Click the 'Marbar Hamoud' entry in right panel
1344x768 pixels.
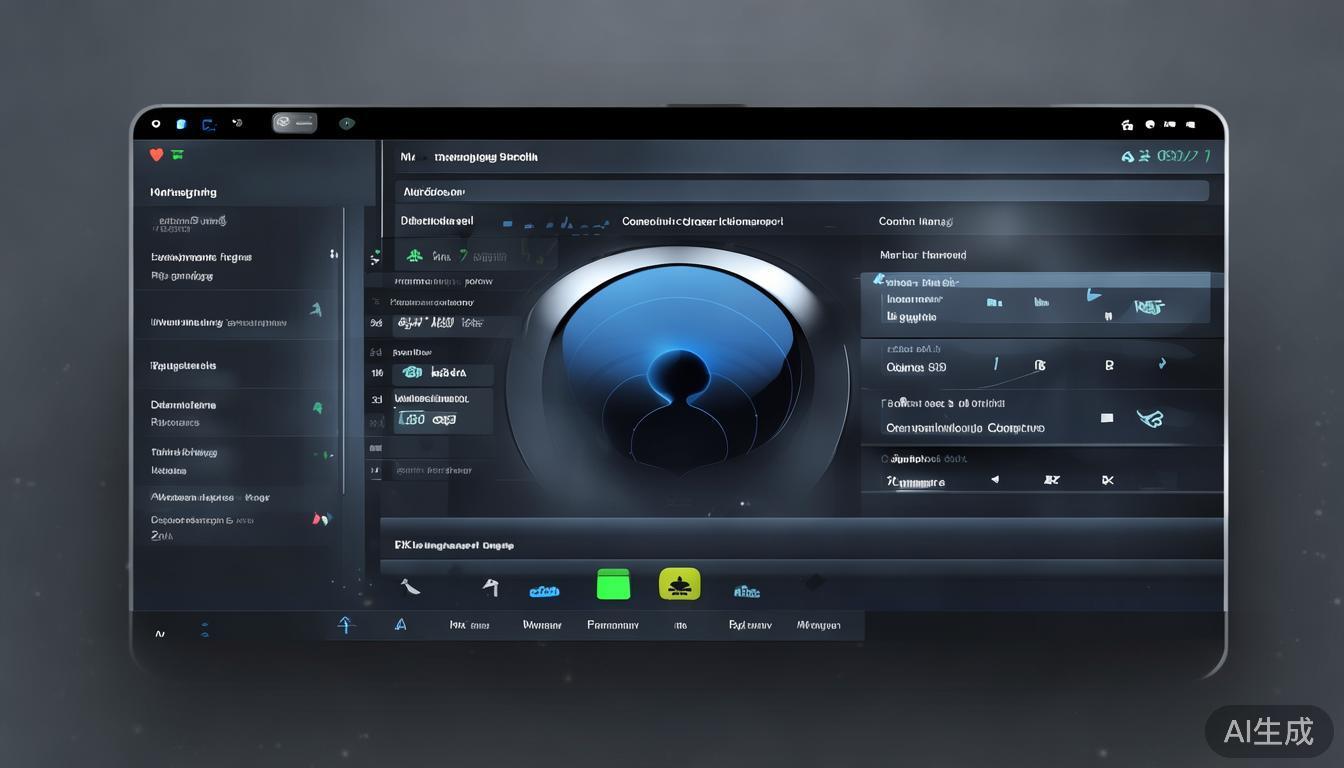pyautogui.click(x=922, y=255)
